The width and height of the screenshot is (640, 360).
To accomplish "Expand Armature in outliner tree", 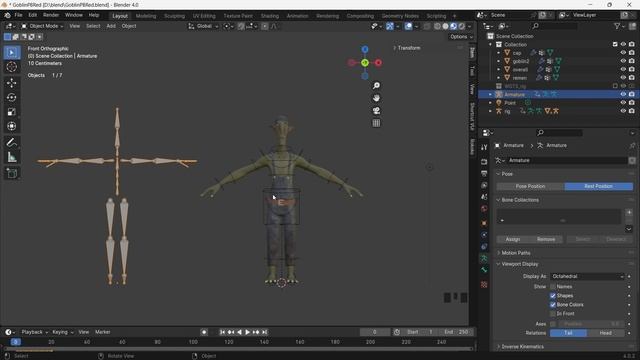I will 491,94.
